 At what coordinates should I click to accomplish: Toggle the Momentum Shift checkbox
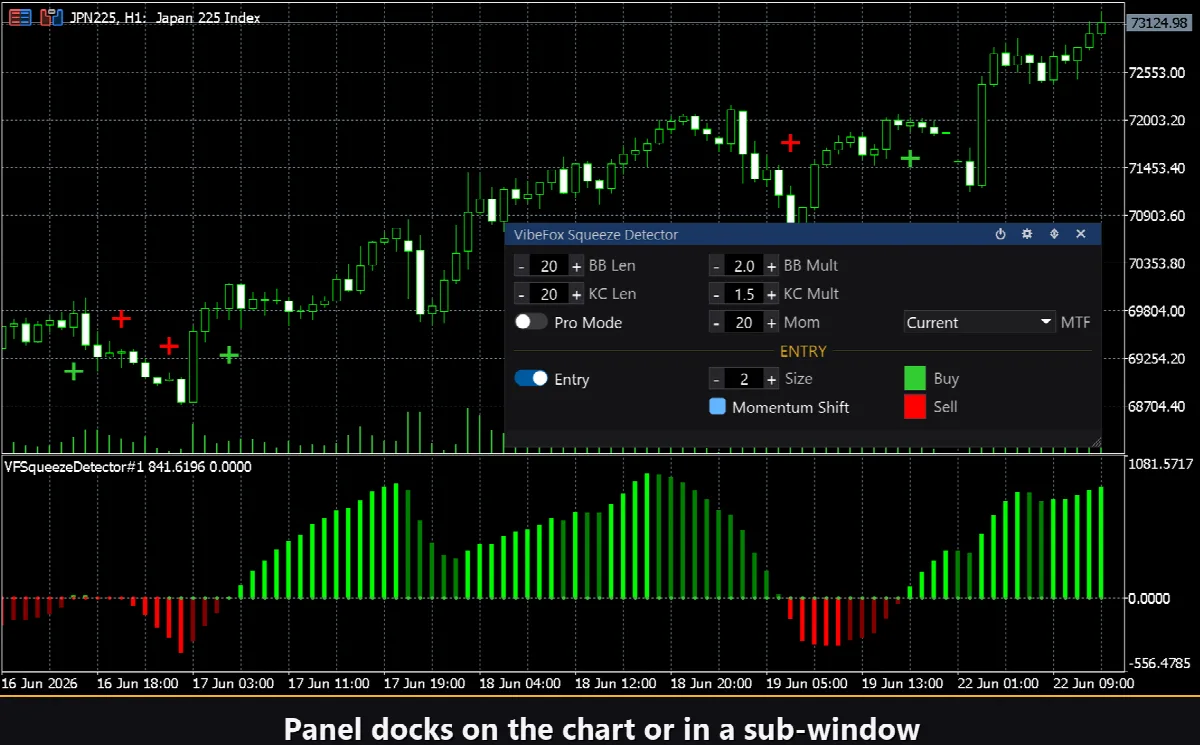coord(717,407)
